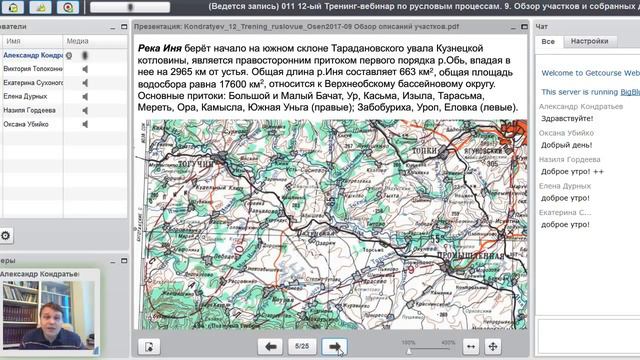Toggle speaker icon for Екатерина Сухоног

(x=85, y=83)
